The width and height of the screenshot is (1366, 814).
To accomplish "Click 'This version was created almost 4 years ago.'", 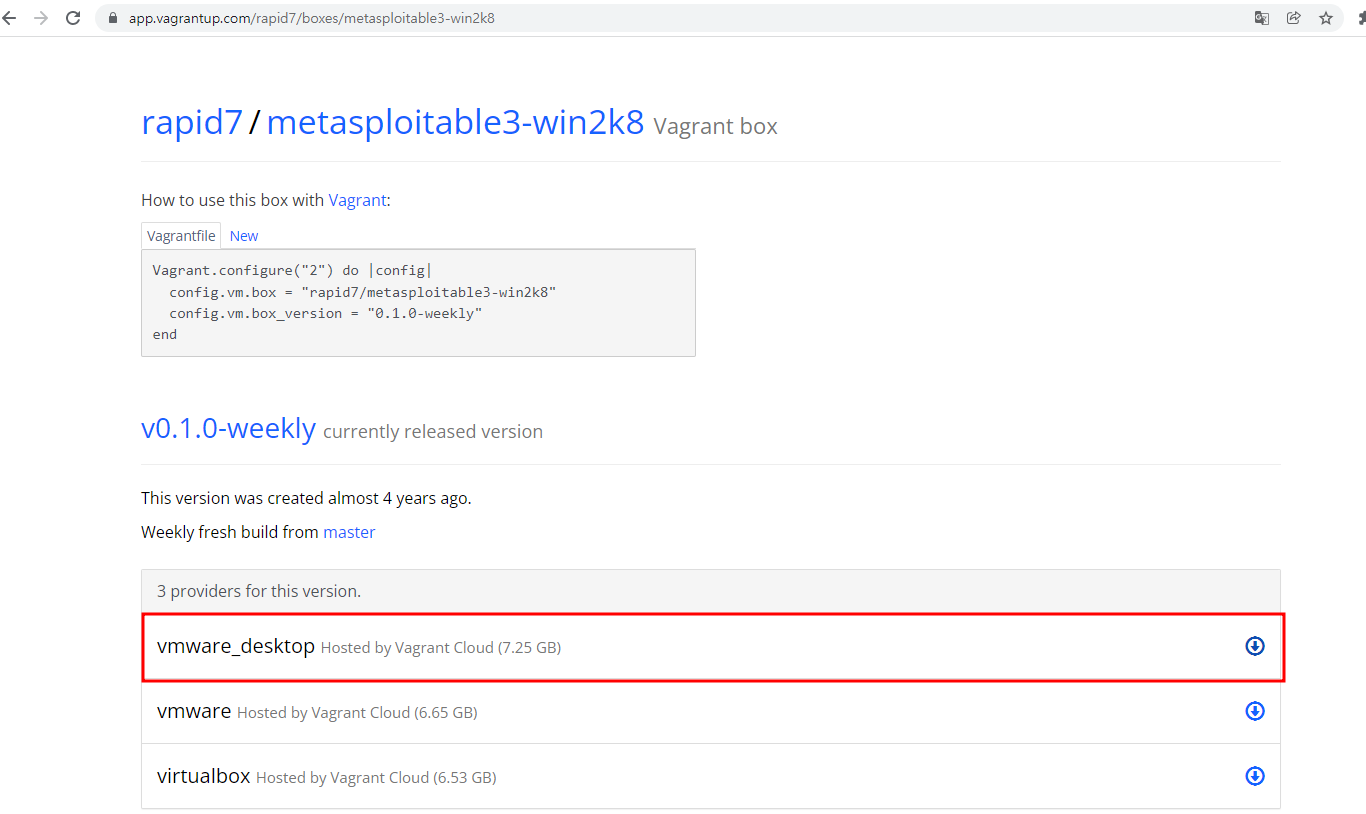I will (x=306, y=498).
